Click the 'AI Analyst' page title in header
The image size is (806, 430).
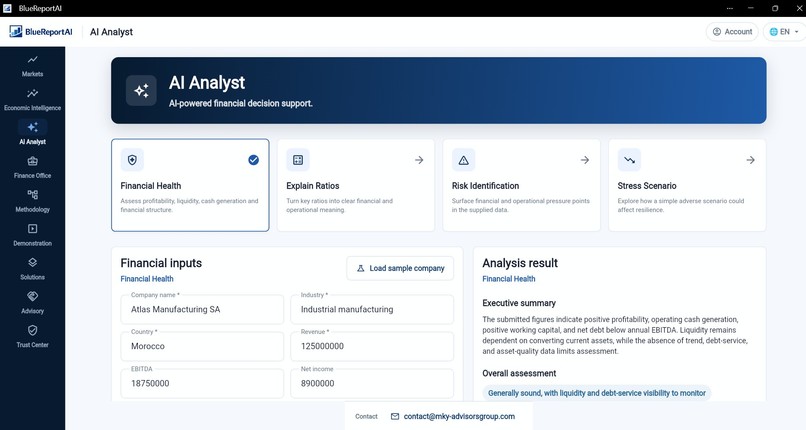[x=111, y=32]
